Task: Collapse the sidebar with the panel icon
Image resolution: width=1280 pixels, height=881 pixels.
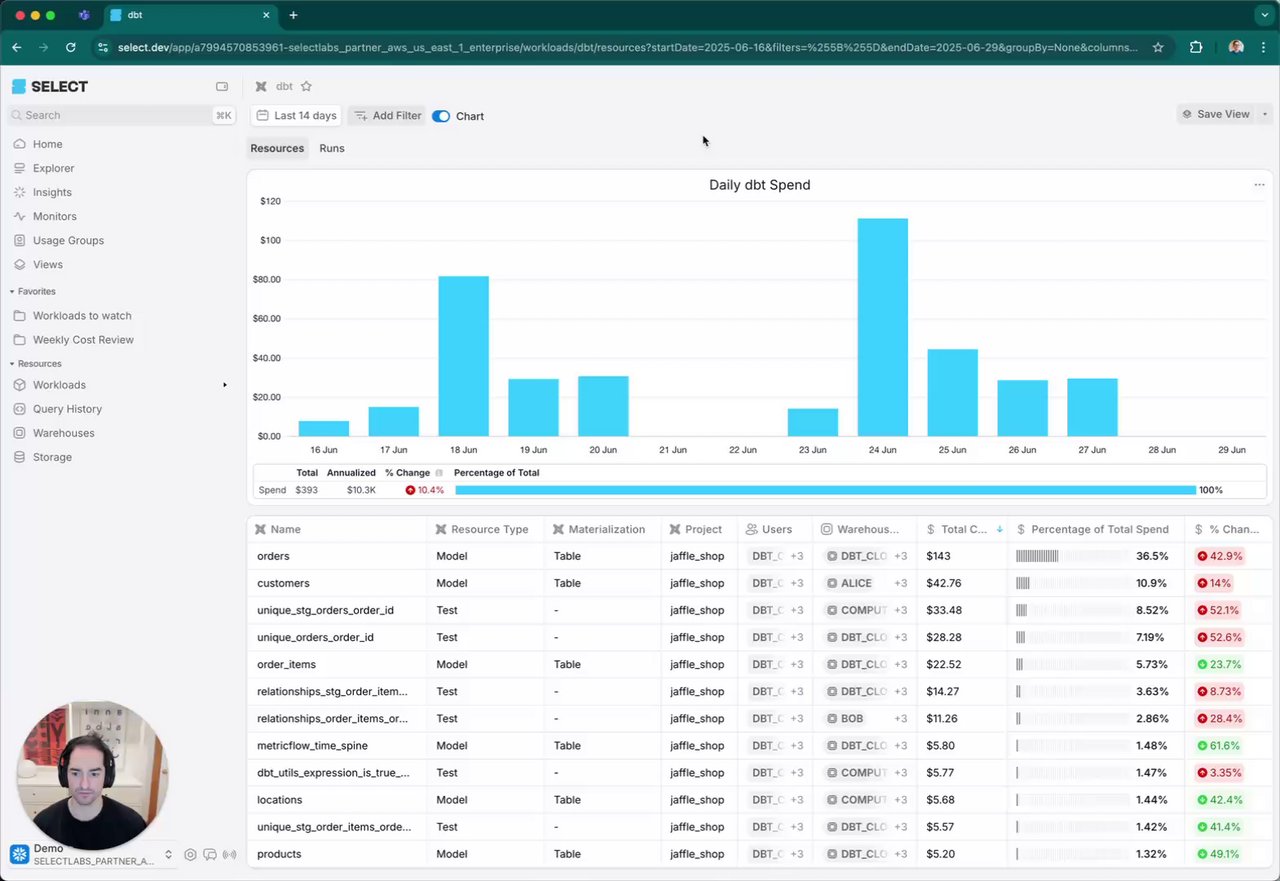Action: [x=222, y=87]
